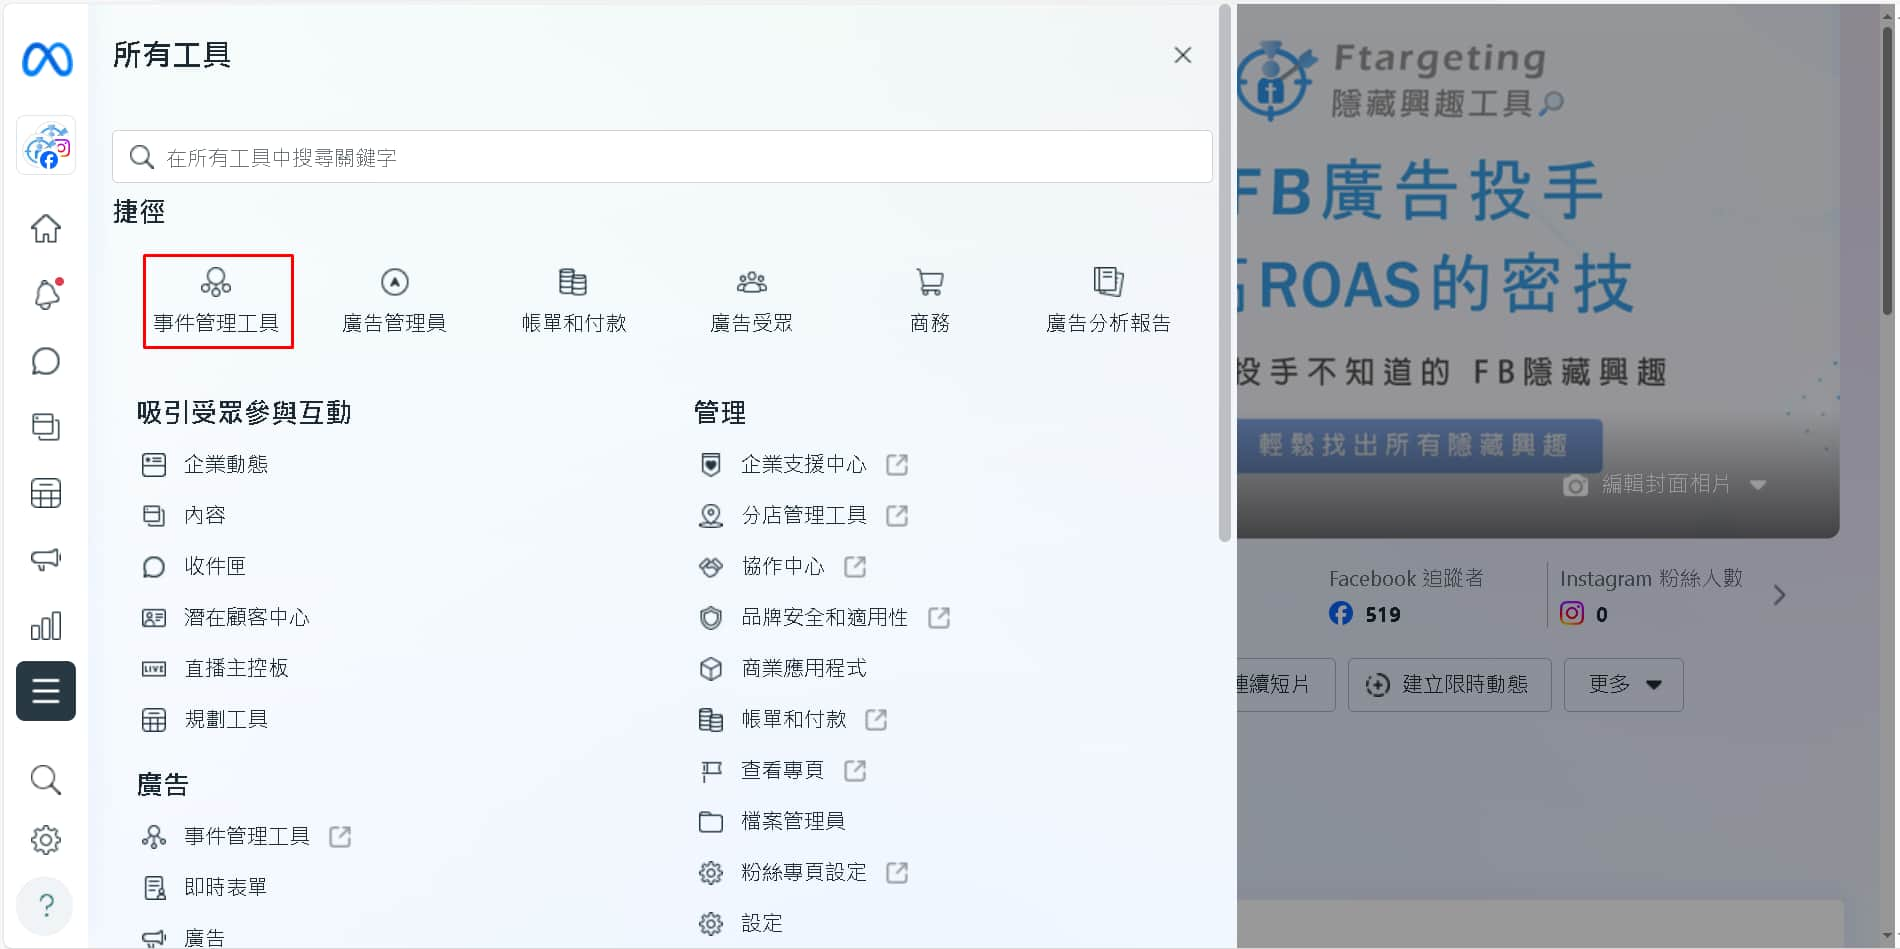This screenshot has width=1900, height=949.
Task: Click the 輕鬆找出所有隱藏興趣 cover banner button
Action: (x=1420, y=445)
